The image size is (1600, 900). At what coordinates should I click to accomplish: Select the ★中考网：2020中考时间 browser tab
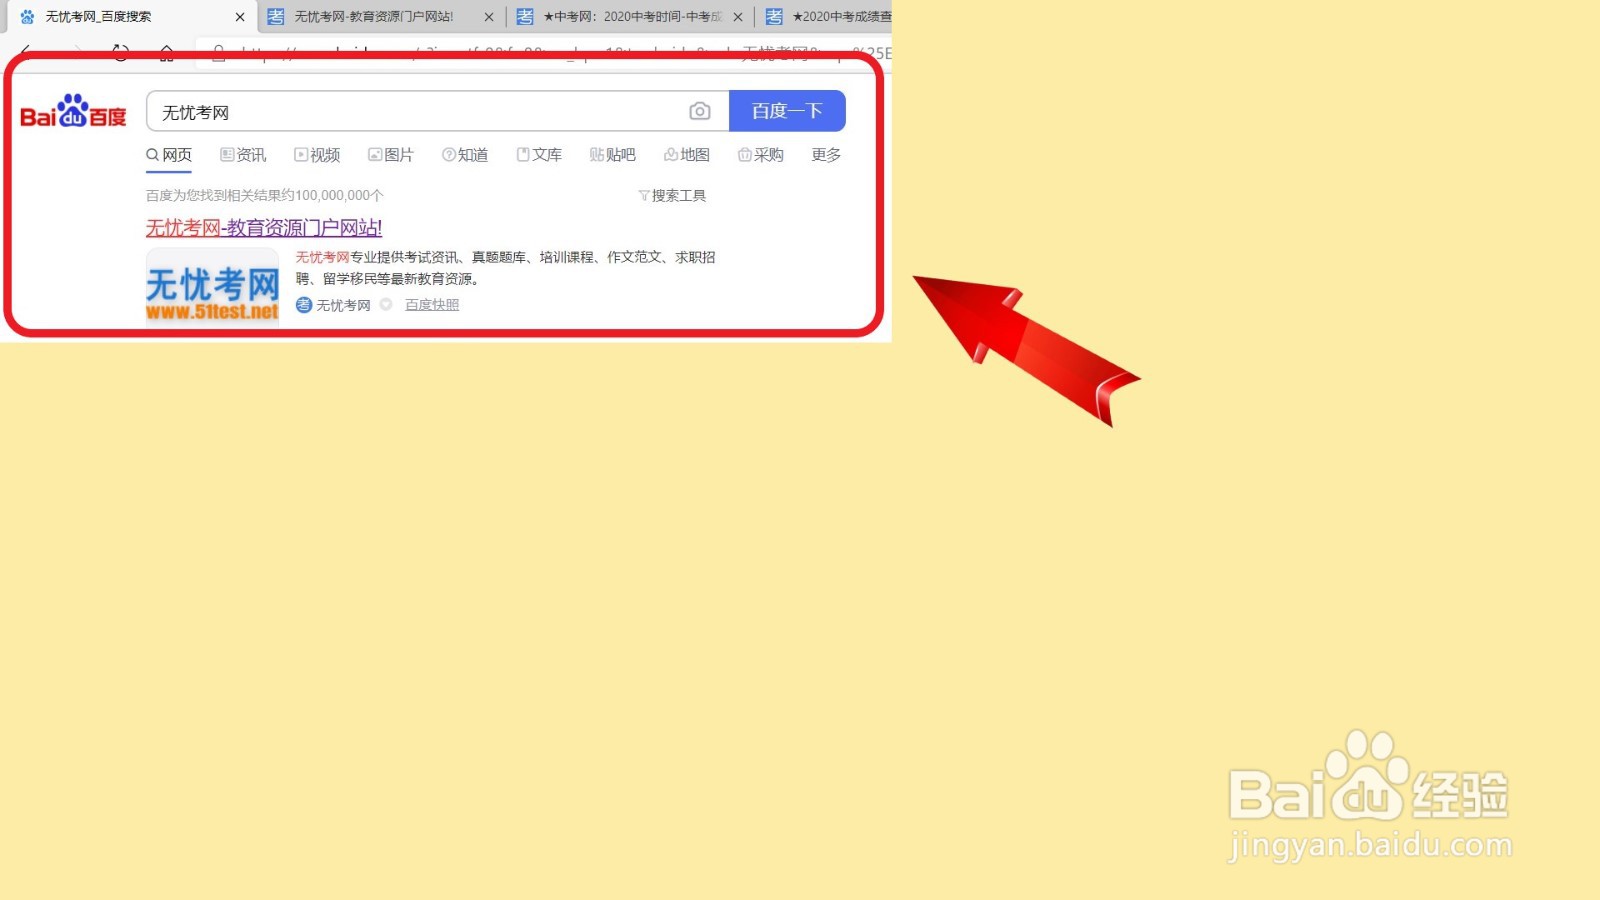point(632,17)
